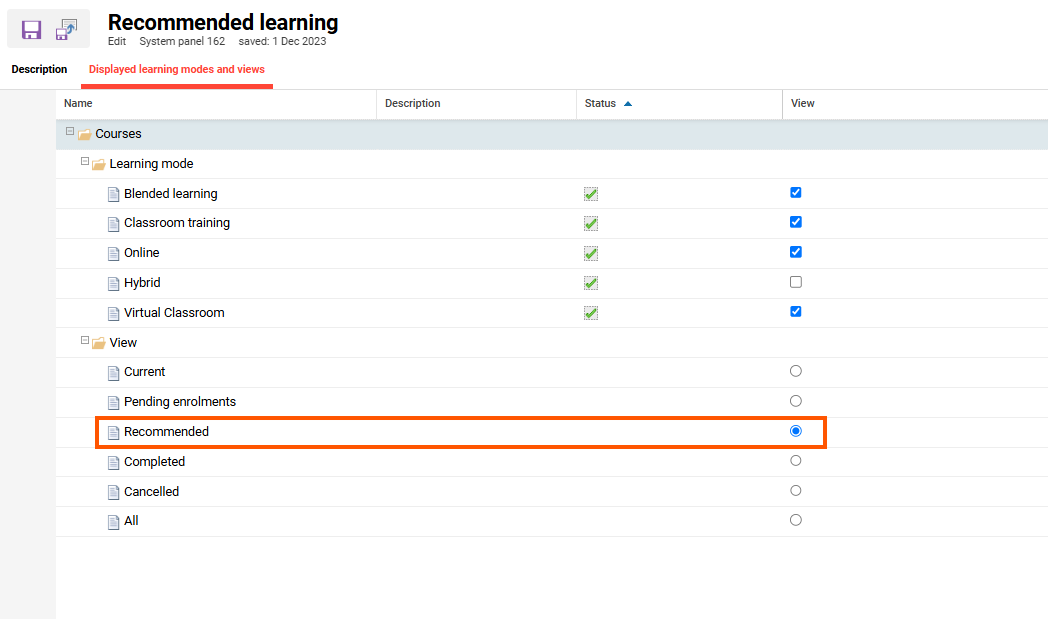Select the Current view radio button

click(x=796, y=371)
